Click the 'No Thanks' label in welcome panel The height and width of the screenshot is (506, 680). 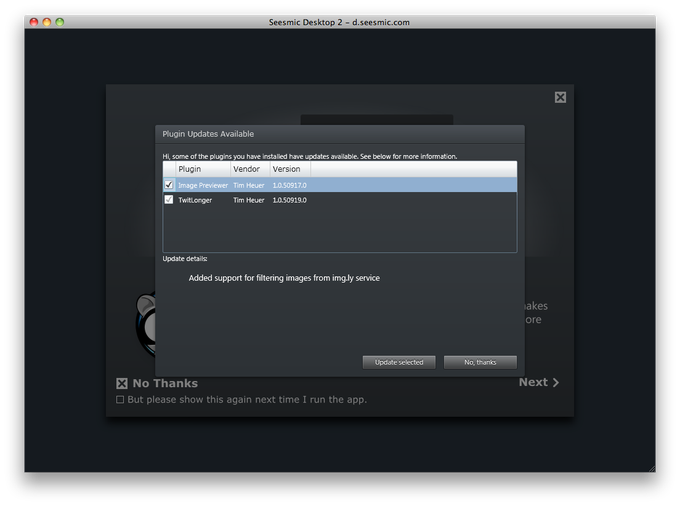click(165, 383)
